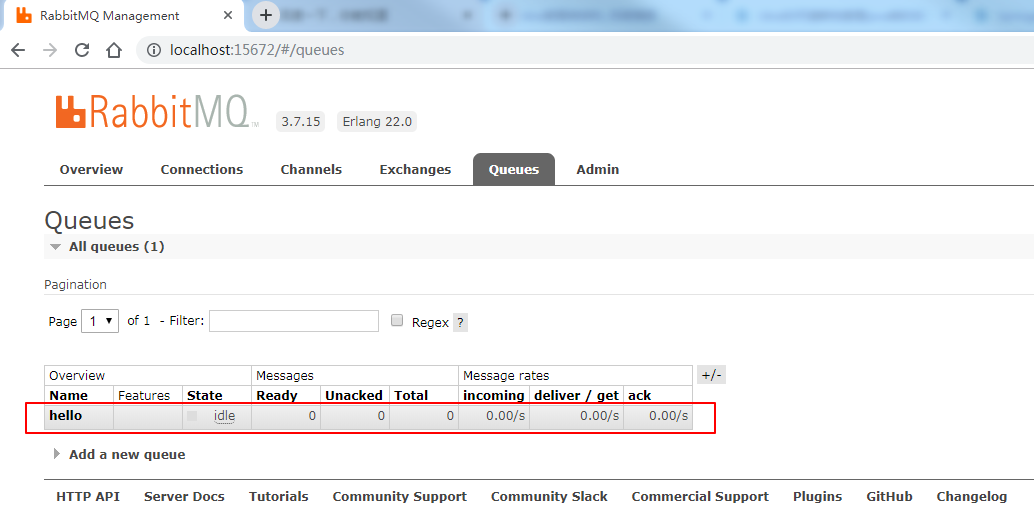Click the Regex help question mark
The width and height of the screenshot is (1034, 524).
pyautogui.click(x=460, y=322)
